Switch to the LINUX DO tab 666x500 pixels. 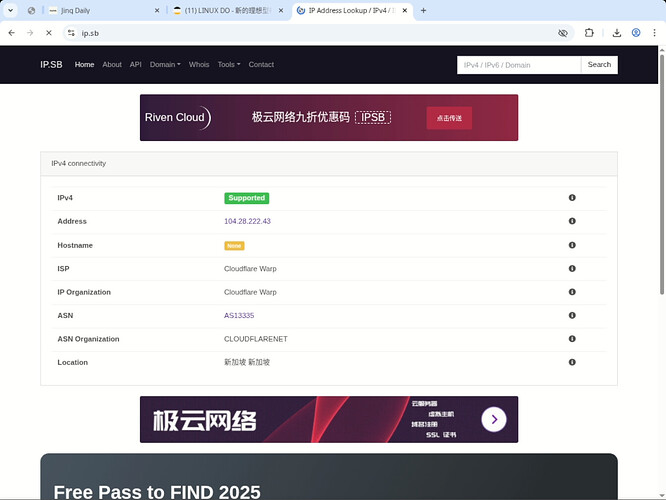click(x=228, y=11)
